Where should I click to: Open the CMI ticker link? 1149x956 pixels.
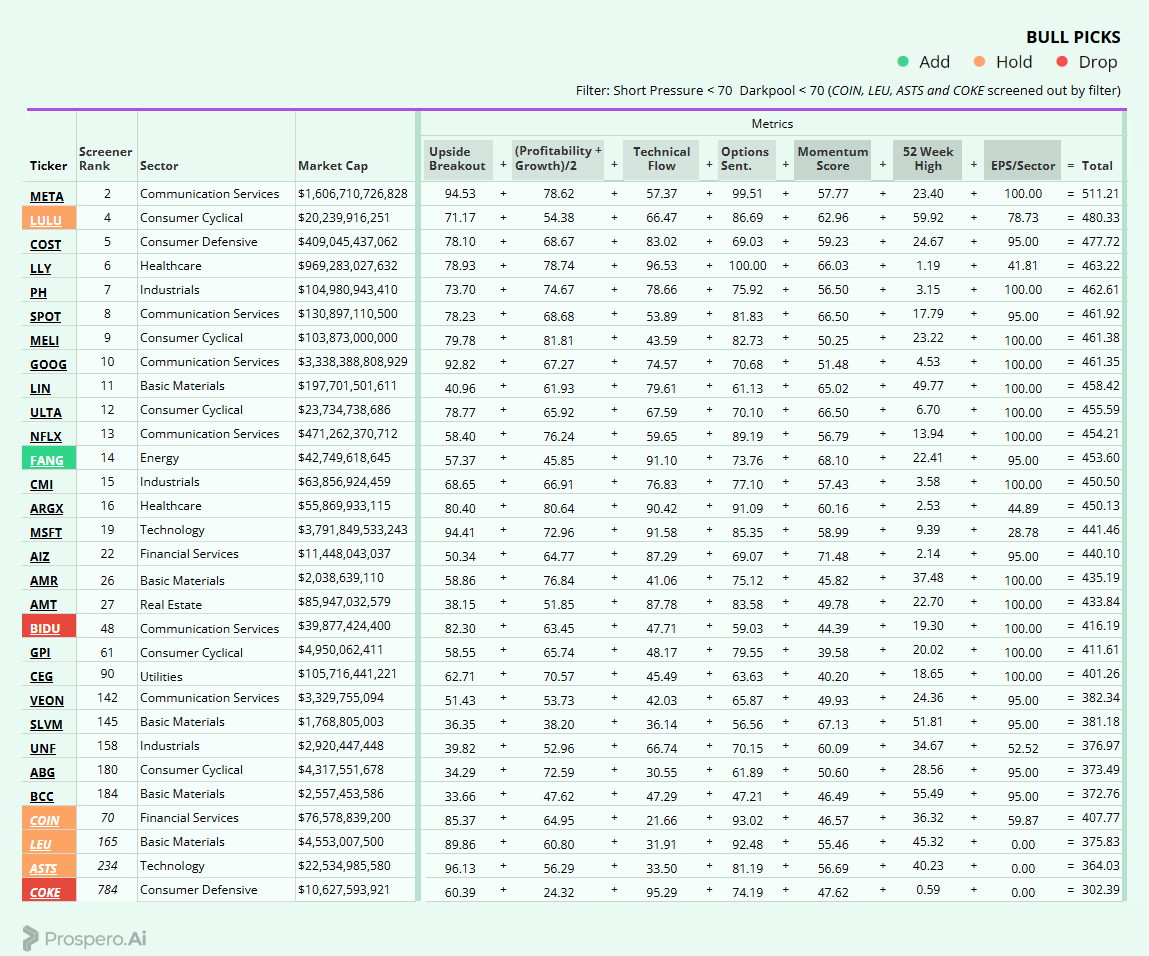click(42, 485)
